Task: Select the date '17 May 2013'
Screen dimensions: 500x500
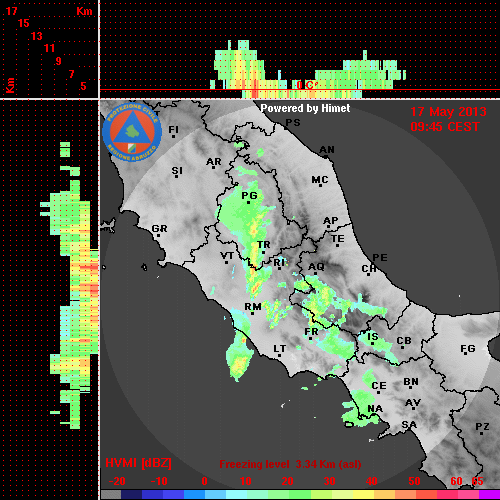Action: pyautogui.click(x=448, y=112)
